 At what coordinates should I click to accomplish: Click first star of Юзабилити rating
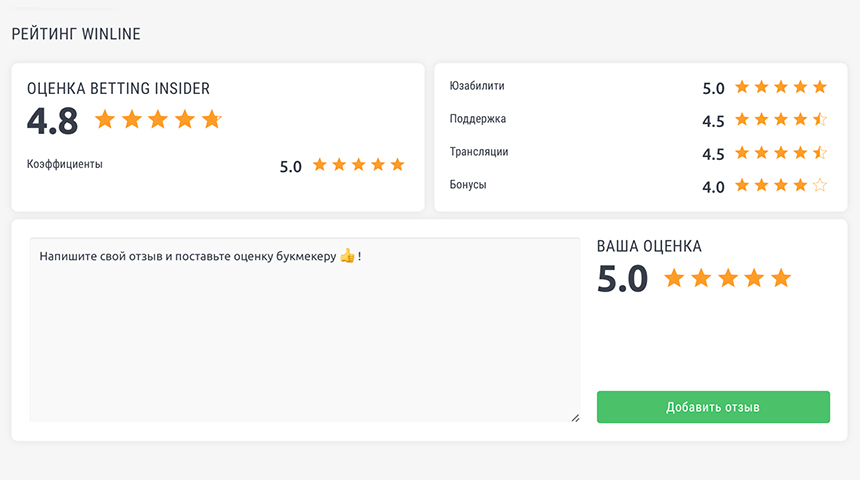click(x=742, y=87)
